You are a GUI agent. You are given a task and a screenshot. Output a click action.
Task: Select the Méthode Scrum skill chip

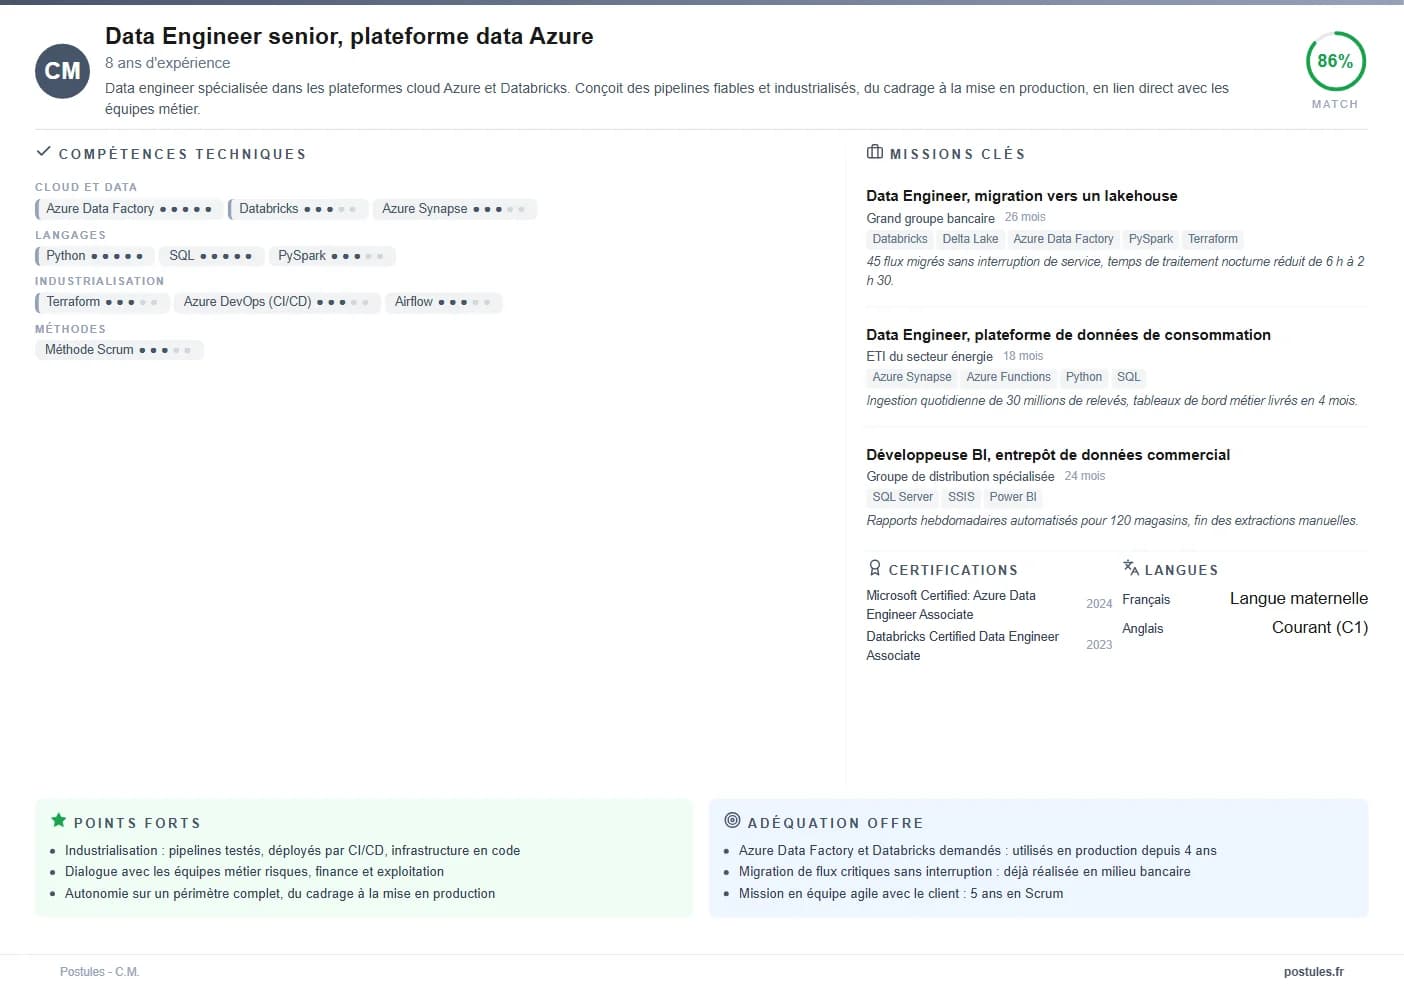[119, 350]
